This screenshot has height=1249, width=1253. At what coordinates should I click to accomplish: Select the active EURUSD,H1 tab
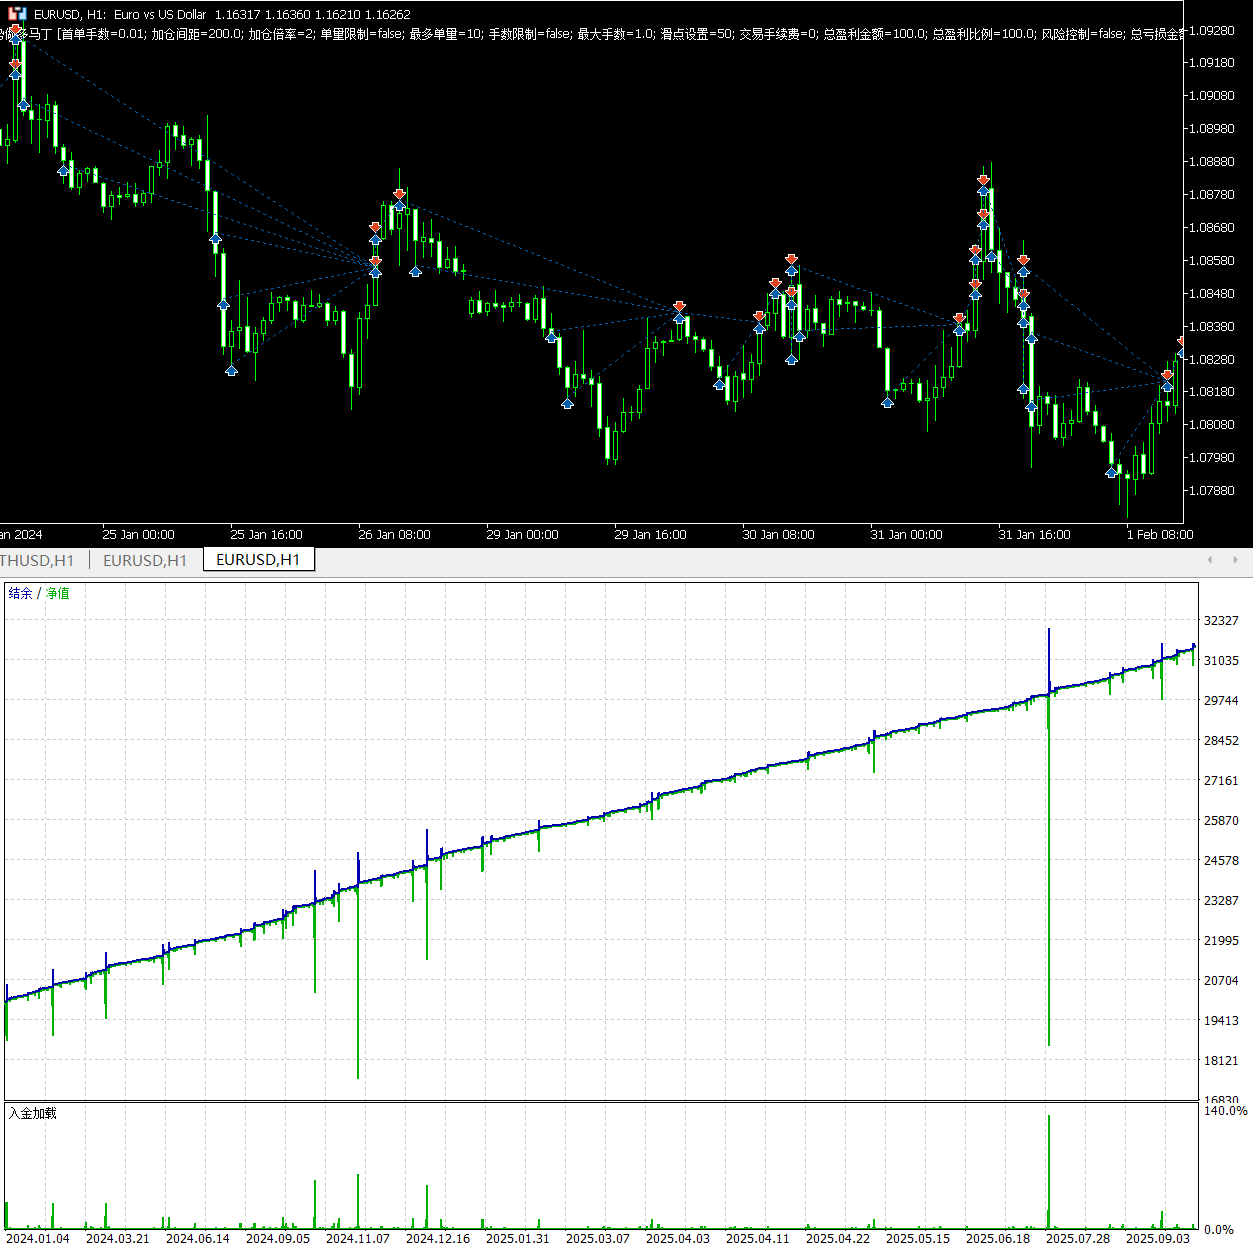pyautogui.click(x=258, y=560)
